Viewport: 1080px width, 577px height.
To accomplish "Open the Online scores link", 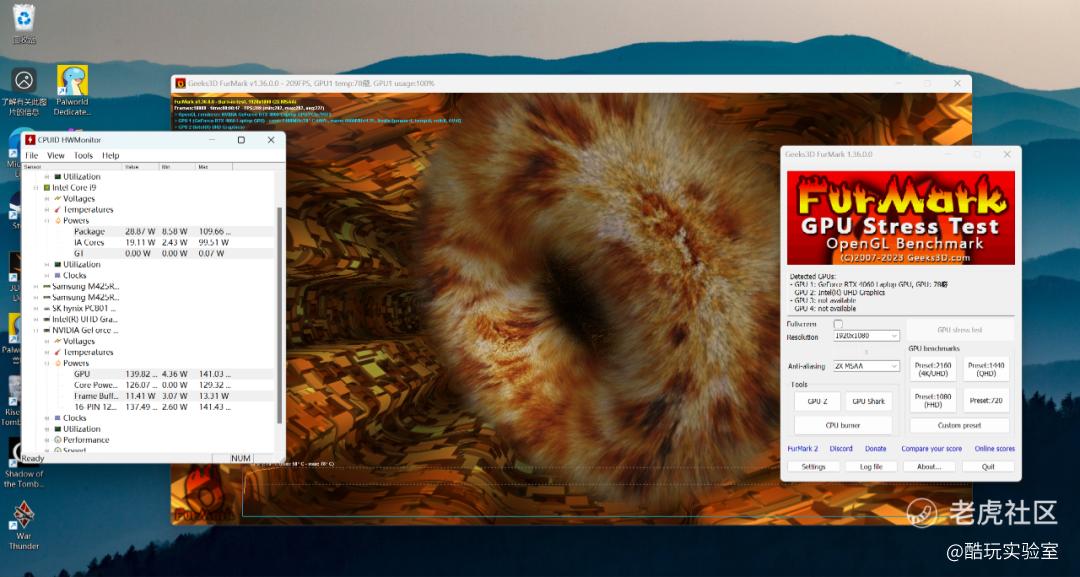I will point(995,449).
